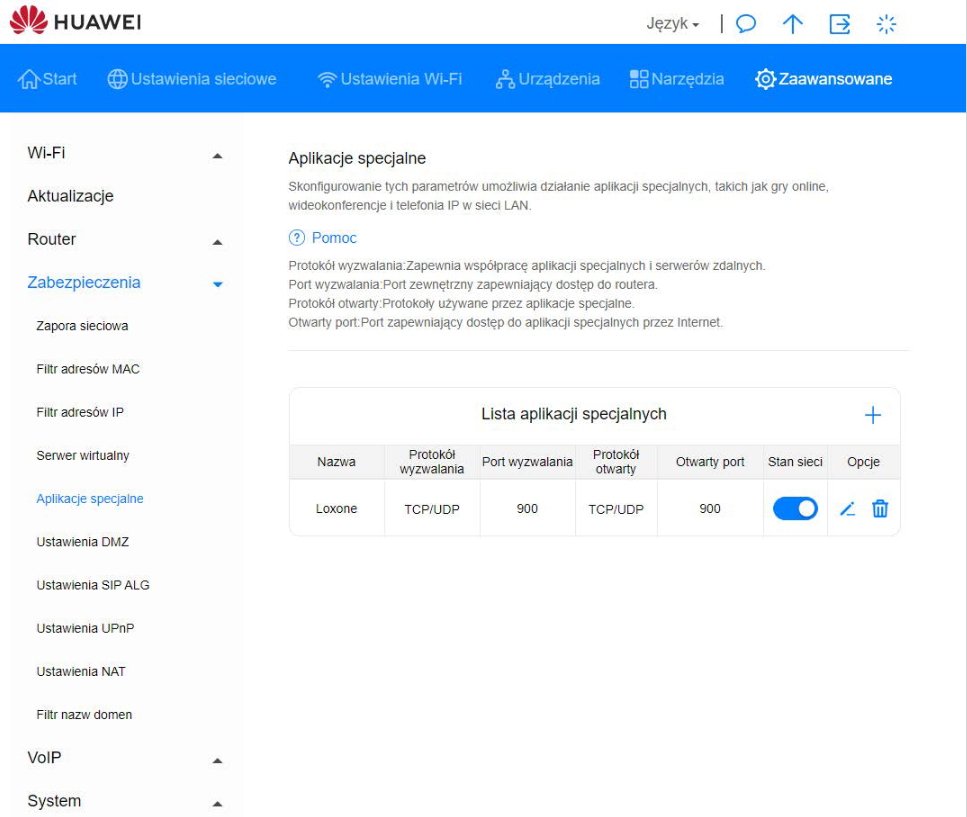Open the Język language dropdown
Viewport: 967px width, 817px height.
pyautogui.click(x=672, y=24)
